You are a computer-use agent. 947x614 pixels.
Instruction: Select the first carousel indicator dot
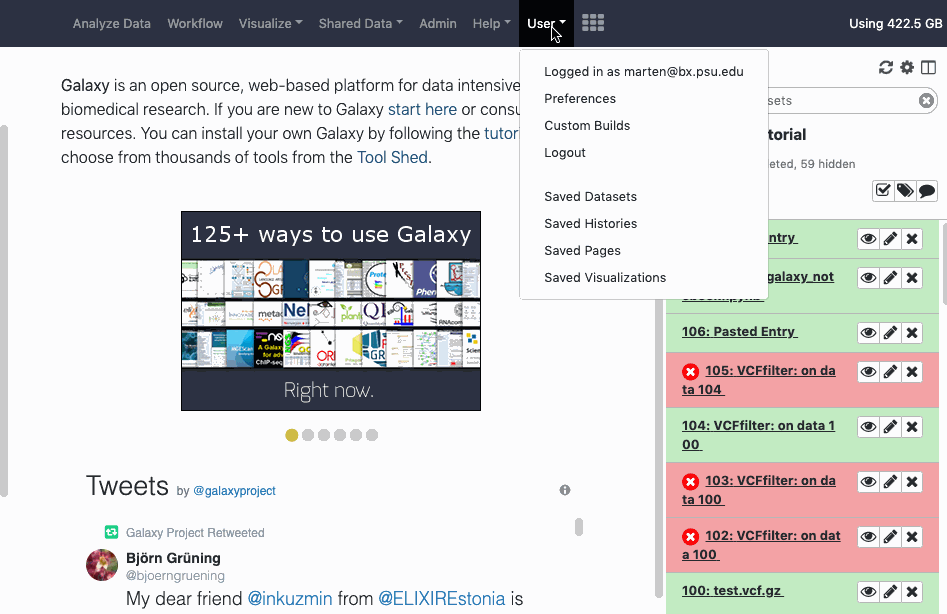tap(292, 435)
